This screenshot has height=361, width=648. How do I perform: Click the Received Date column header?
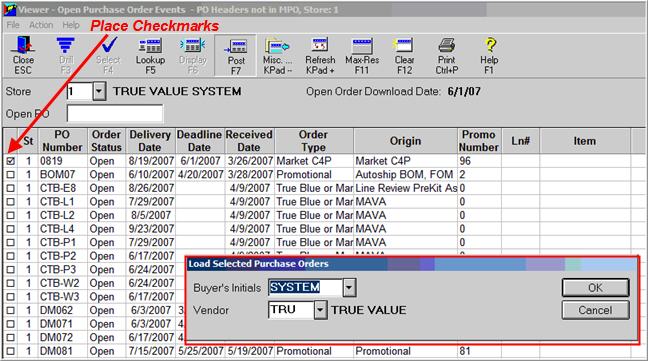coord(250,141)
